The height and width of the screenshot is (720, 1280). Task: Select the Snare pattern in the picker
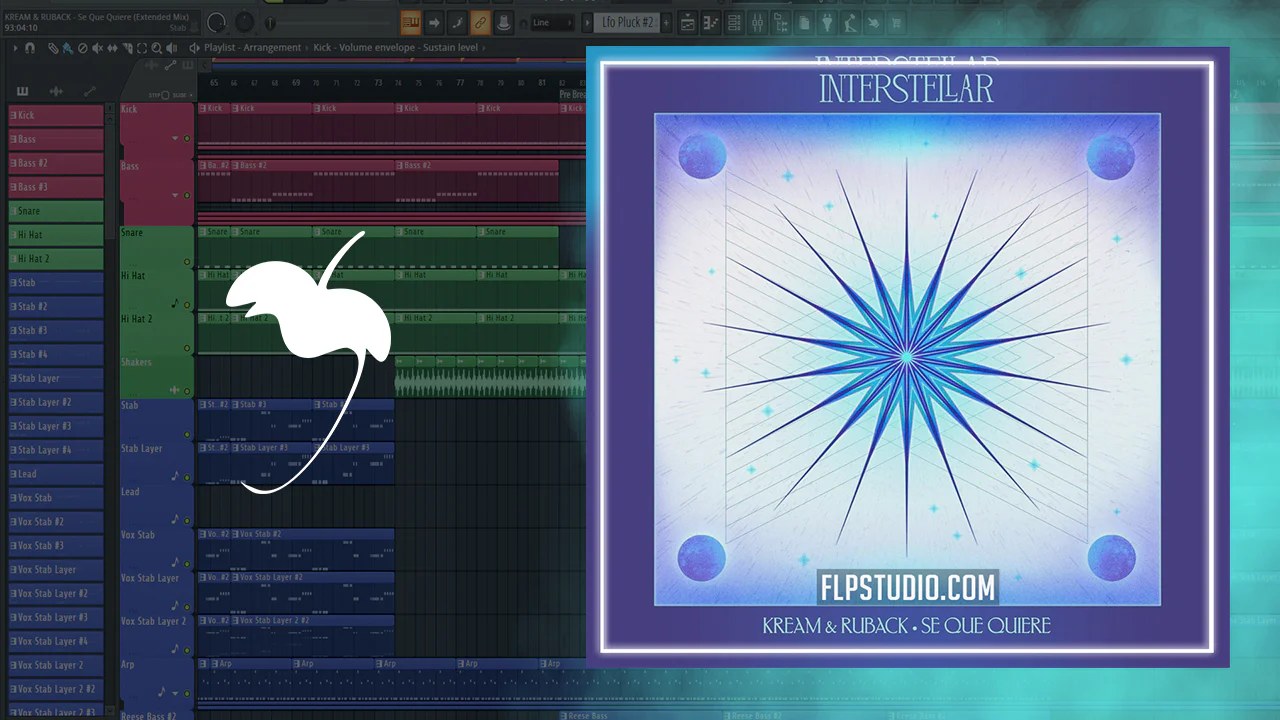point(56,211)
